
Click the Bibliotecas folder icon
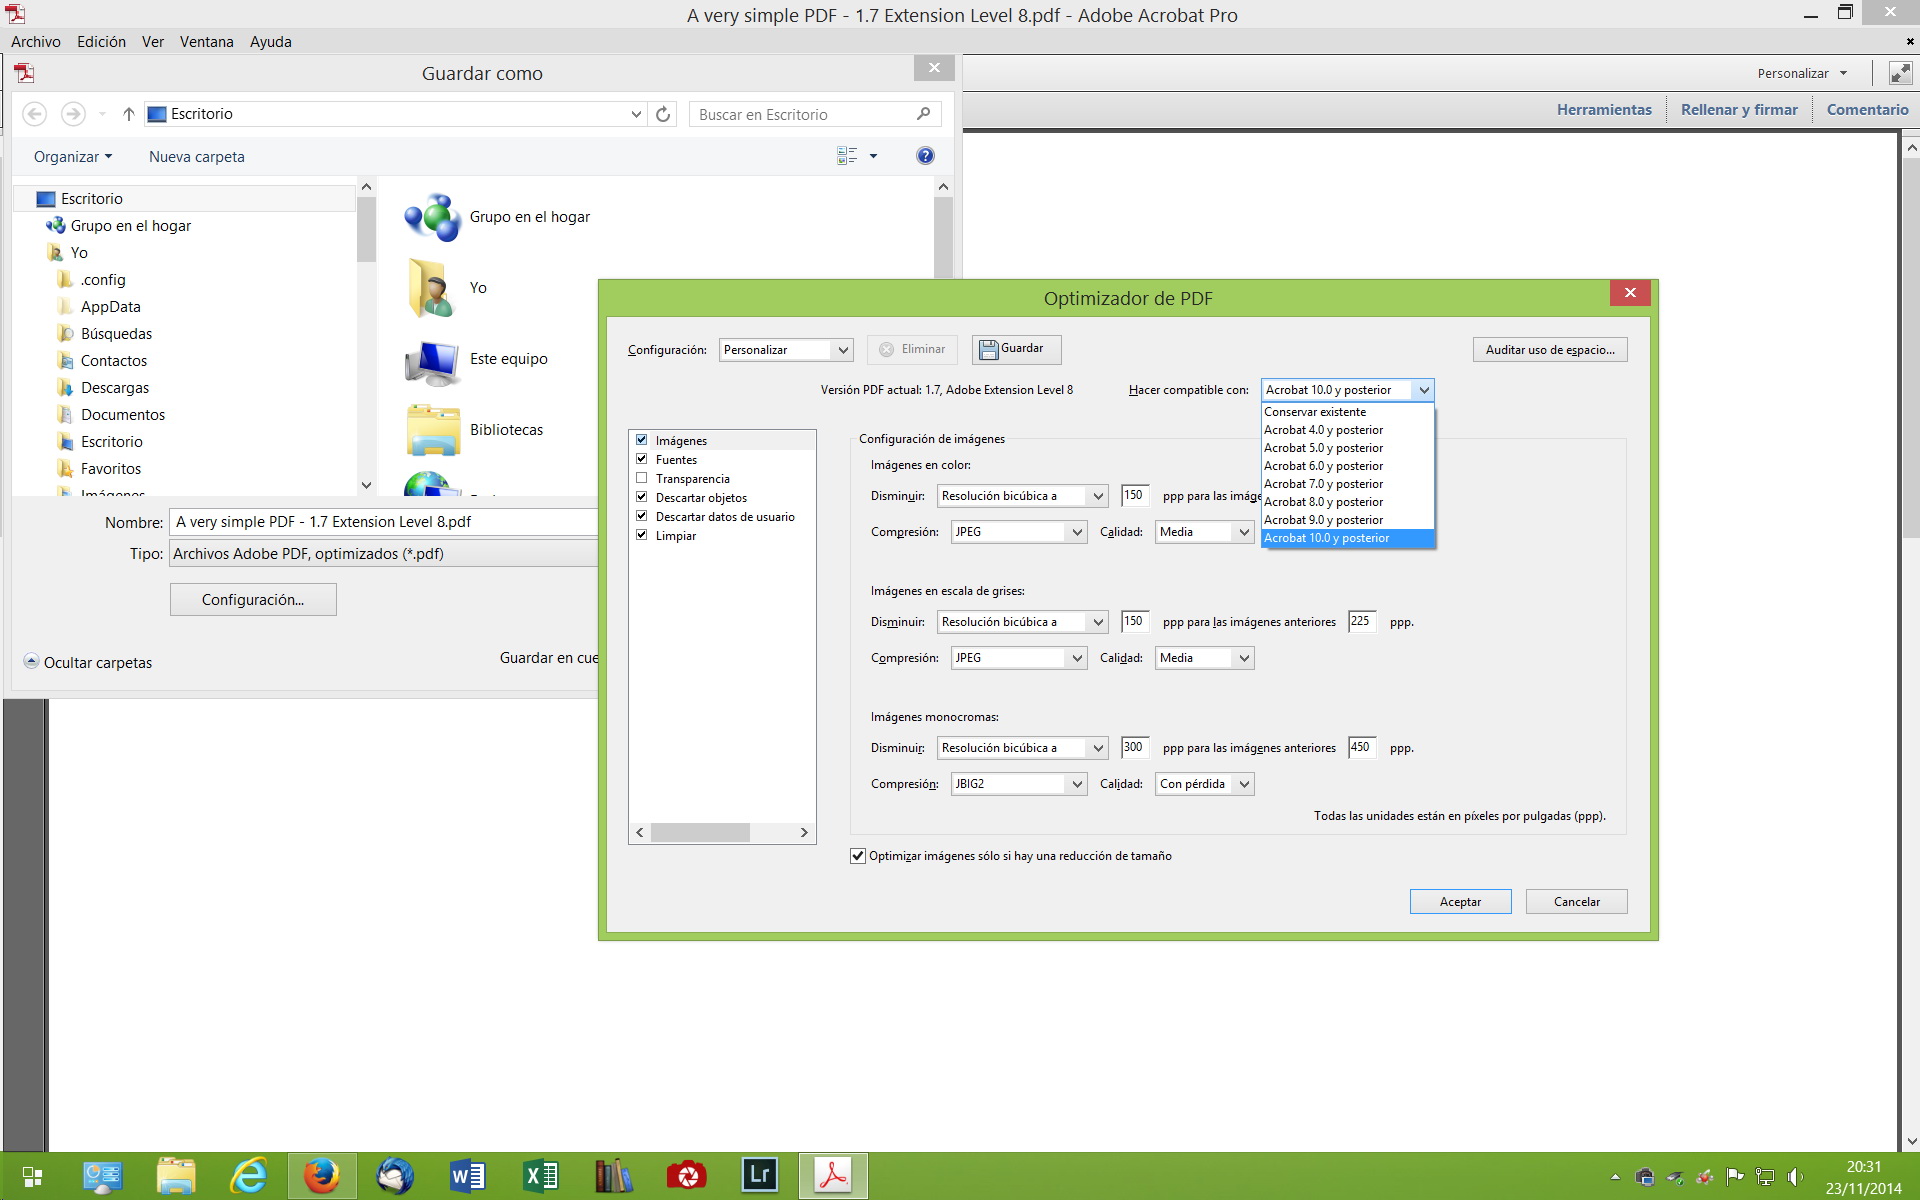click(x=432, y=430)
